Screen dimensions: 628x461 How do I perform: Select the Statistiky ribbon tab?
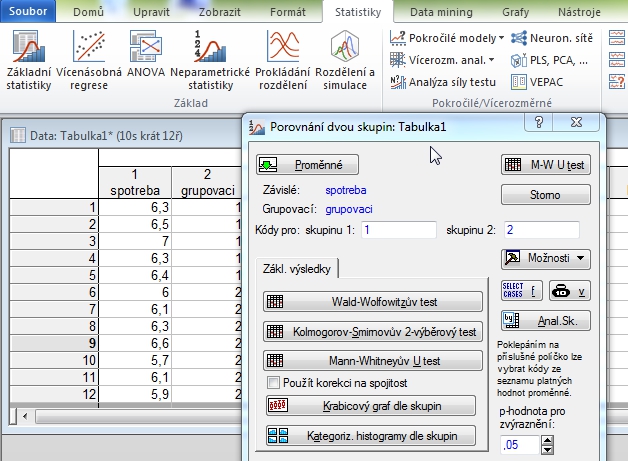(x=358, y=12)
